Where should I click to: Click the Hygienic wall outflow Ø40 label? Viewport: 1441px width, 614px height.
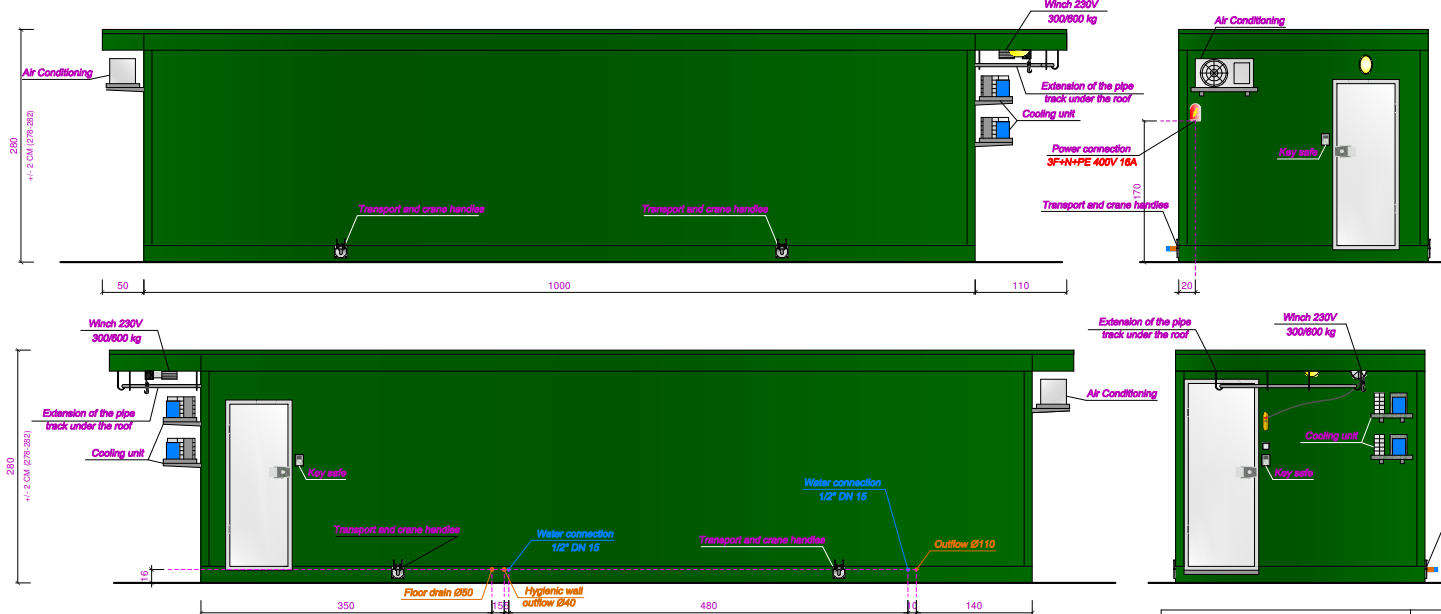click(553, 597)
